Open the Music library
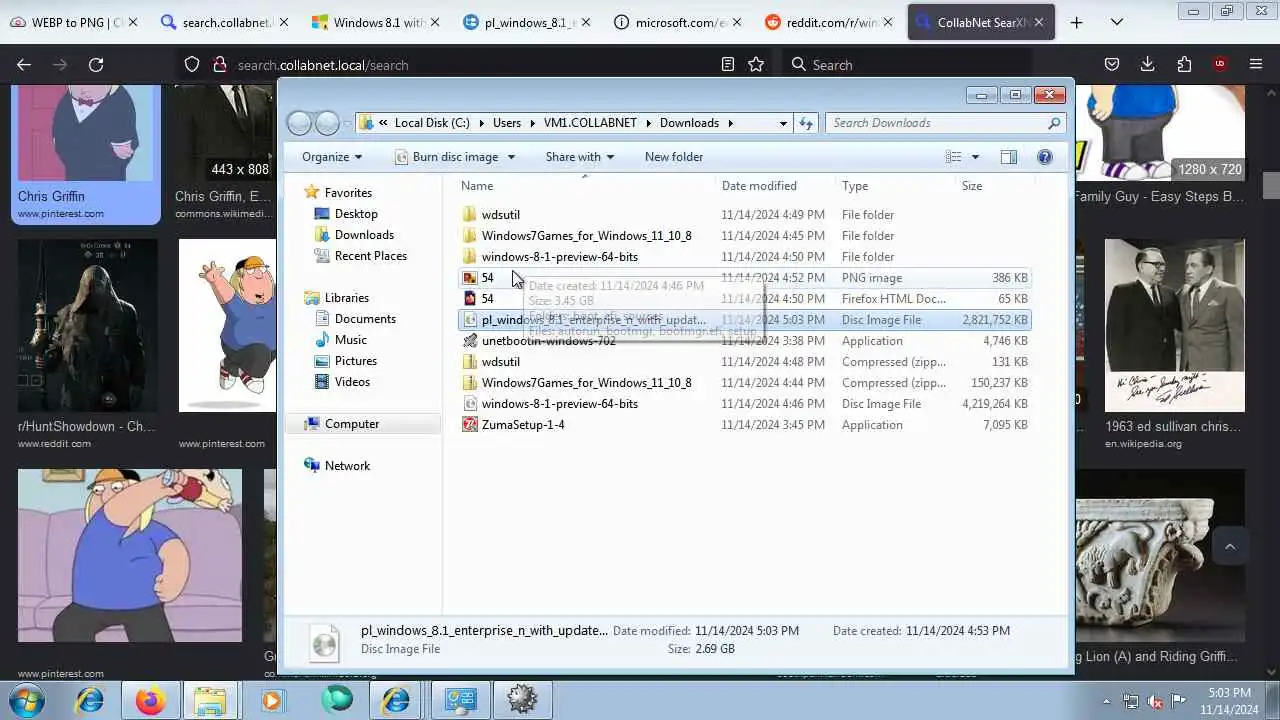This screenshot has height=720, width=1280. [x=350, y=340]
